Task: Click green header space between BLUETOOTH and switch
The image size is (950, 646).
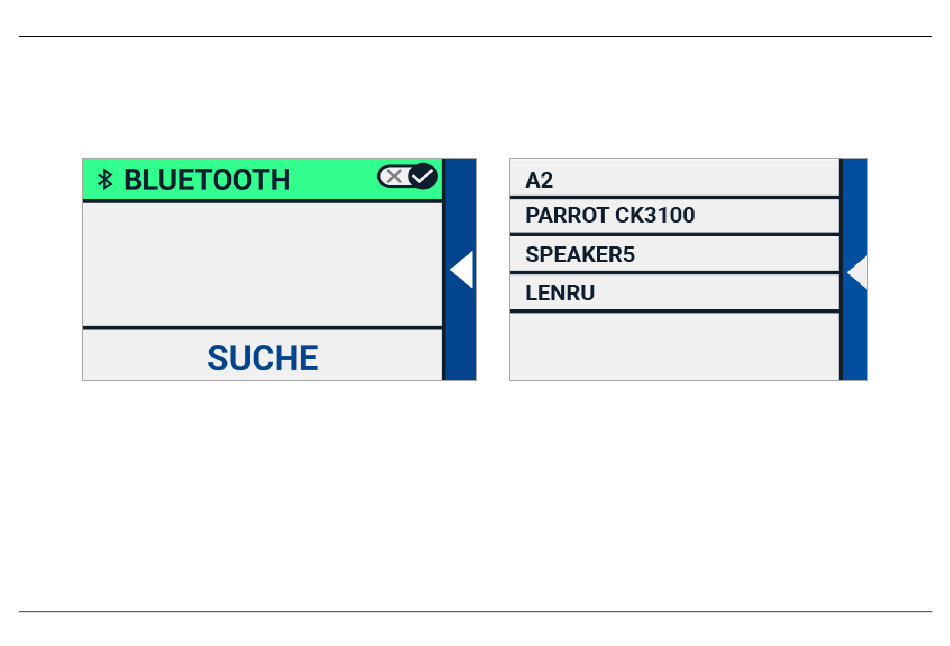Action: click(x=333, y=180)
